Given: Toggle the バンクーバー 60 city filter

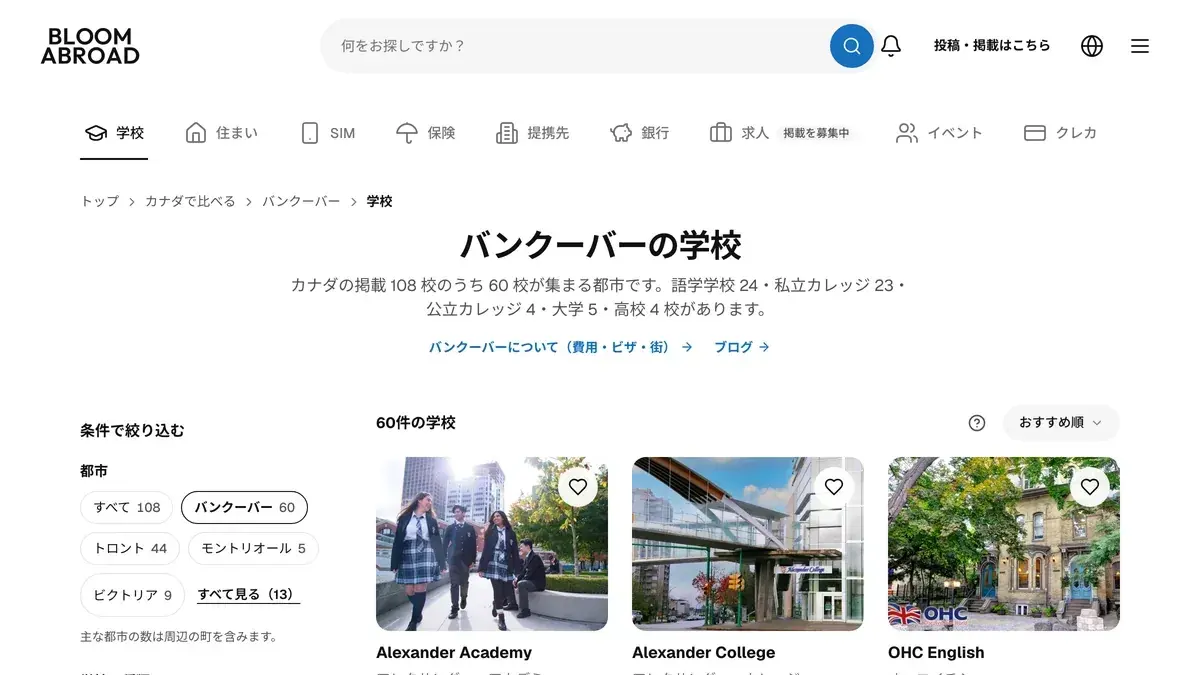Looking at the screenshot, I should pyautogui.click(x=244, y=507).
